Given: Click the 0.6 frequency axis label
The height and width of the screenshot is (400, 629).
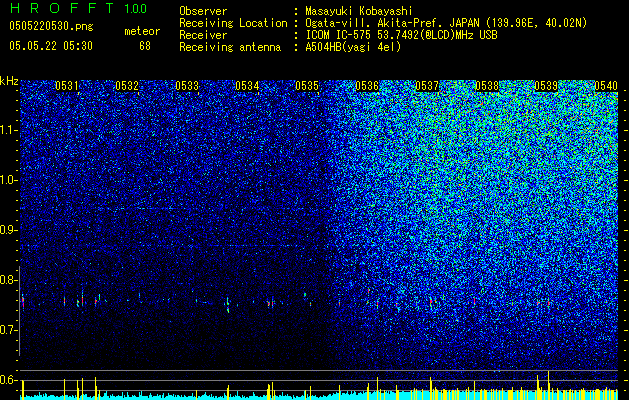Looking at the screenshot, I should coord(9,380).
